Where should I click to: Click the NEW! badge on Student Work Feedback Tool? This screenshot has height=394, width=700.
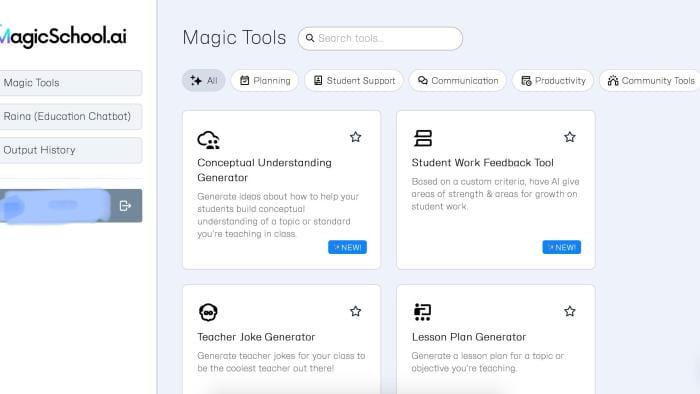pyautogui.click(x=562, y=247)
